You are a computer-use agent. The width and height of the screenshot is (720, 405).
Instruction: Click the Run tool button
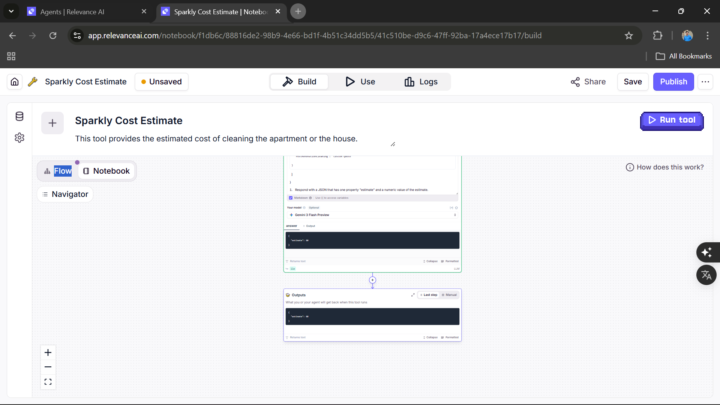[x=672, y=120]
